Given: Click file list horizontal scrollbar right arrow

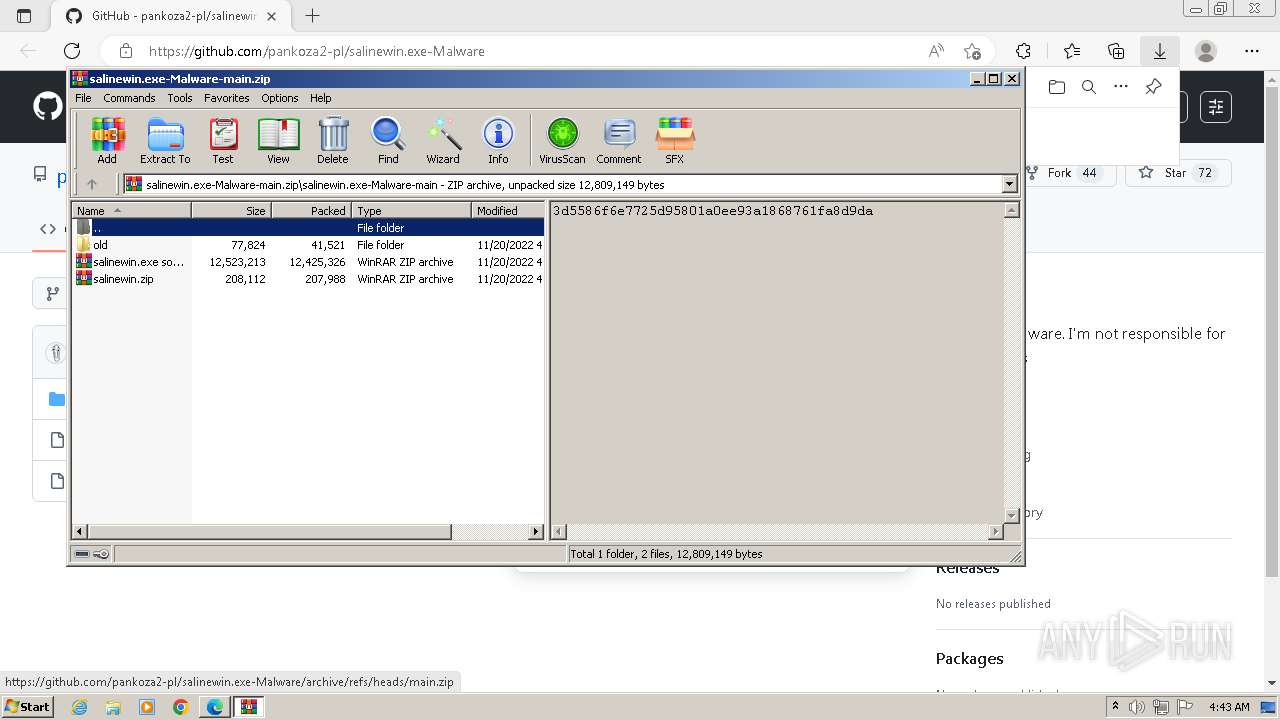Looking at the screenshot, I should (x=535, y=532).
